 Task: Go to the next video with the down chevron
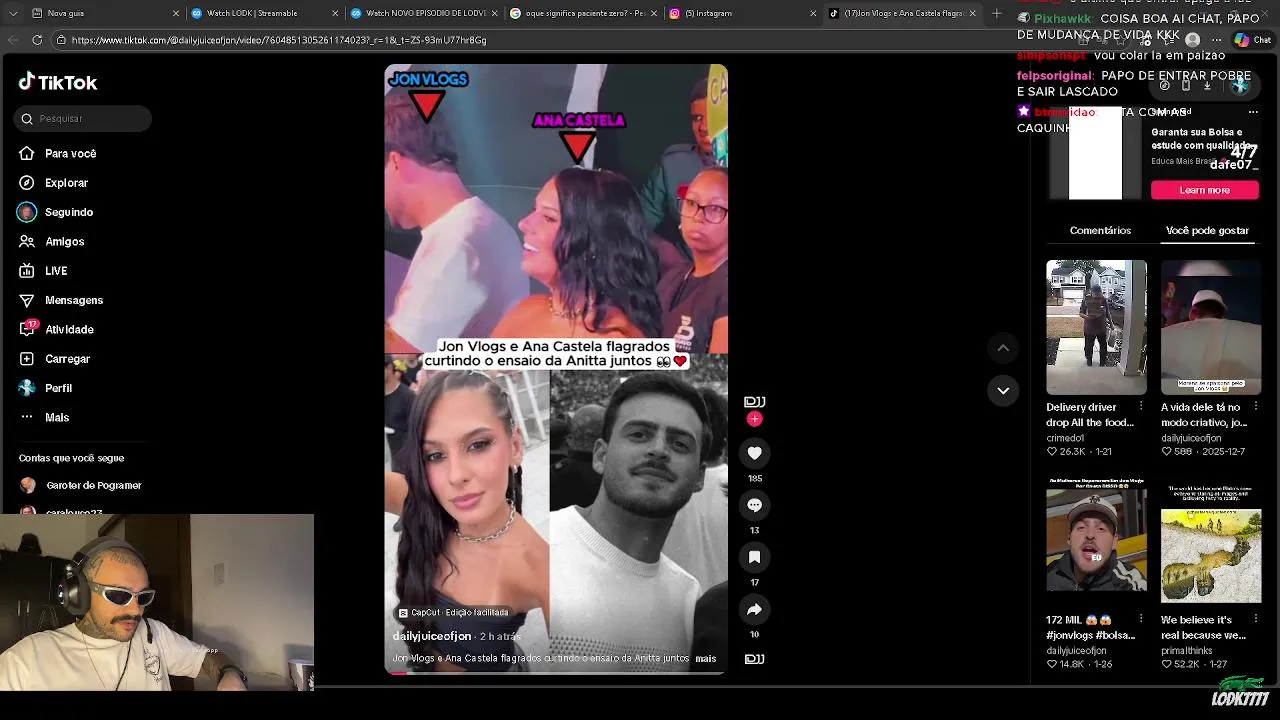(1003, 390)
